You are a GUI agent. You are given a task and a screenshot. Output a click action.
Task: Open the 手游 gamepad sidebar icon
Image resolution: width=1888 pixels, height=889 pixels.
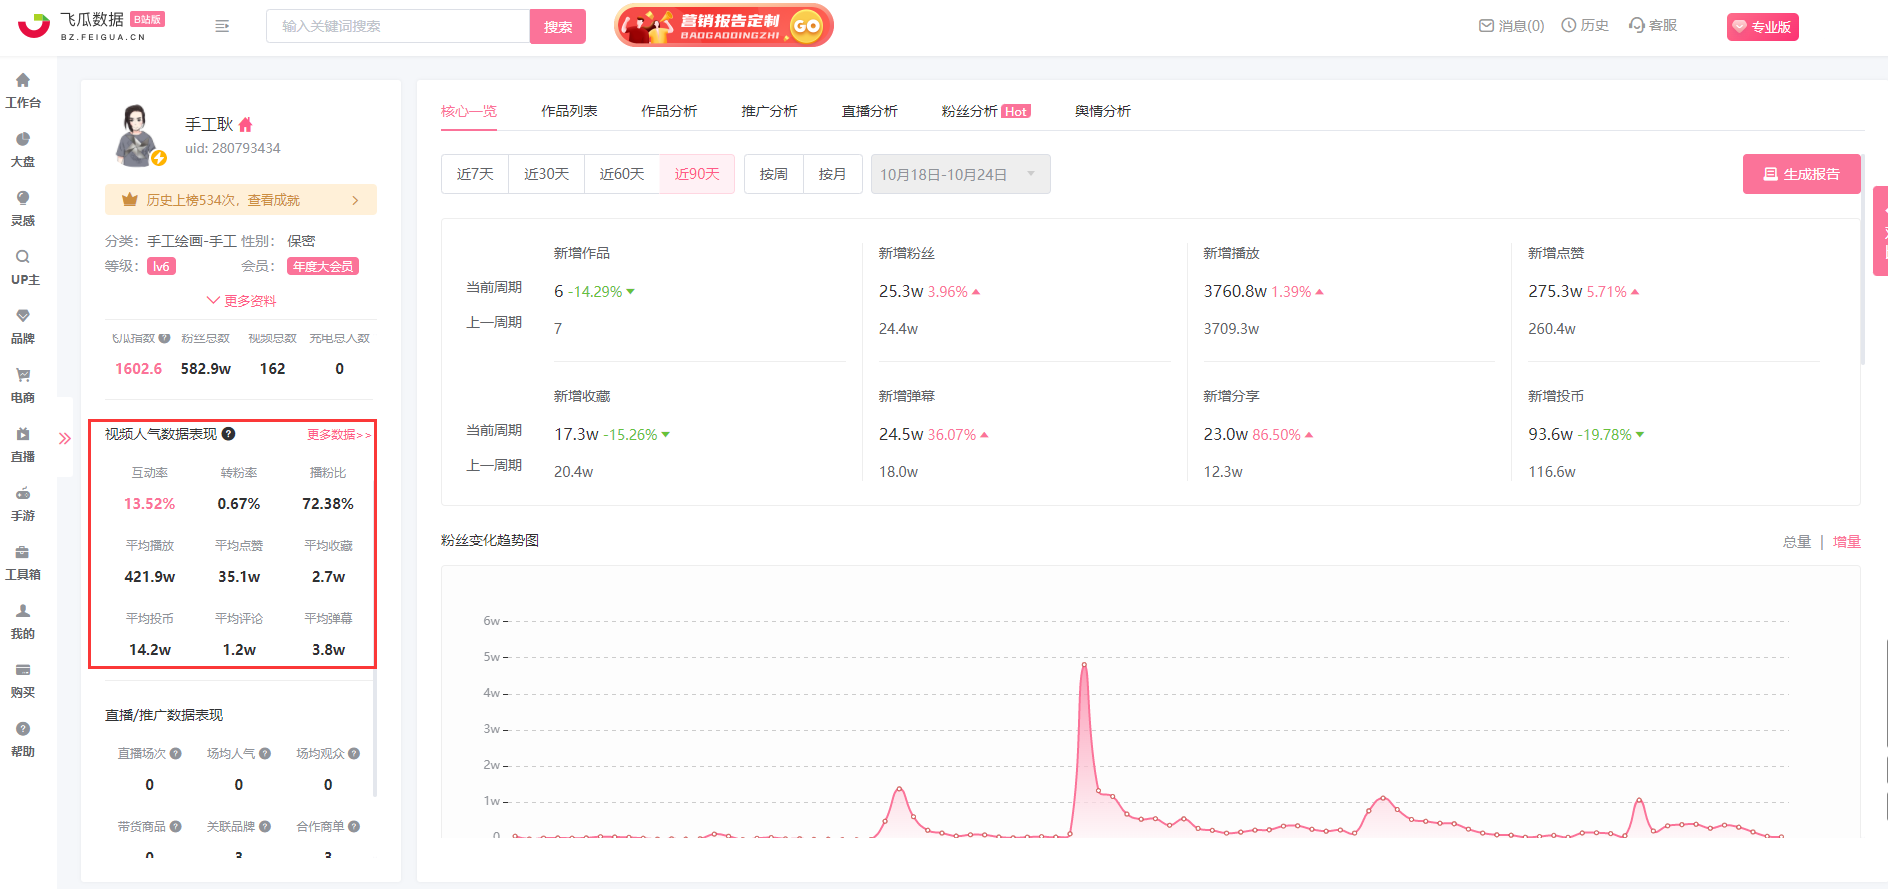point(23,493)
